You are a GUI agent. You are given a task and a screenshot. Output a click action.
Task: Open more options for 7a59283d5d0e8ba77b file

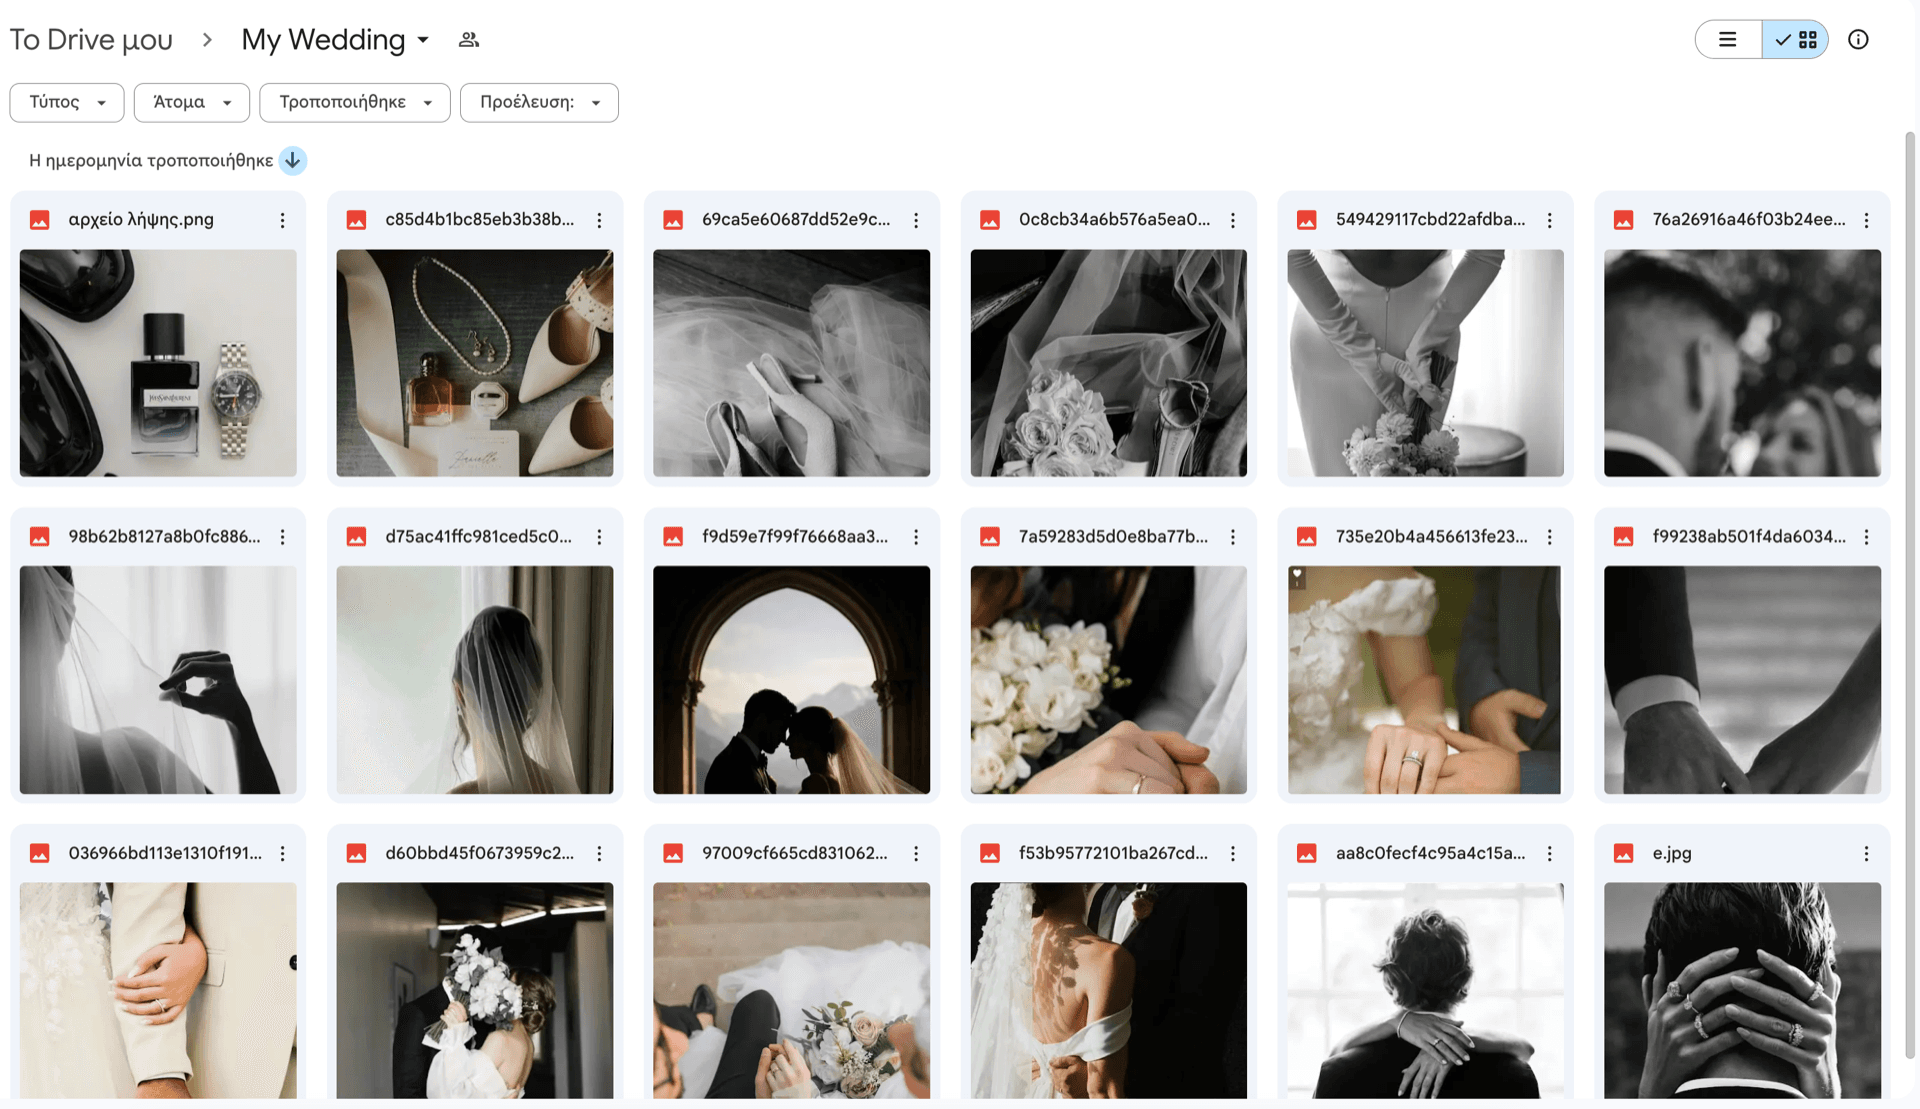pos(1233,537)
